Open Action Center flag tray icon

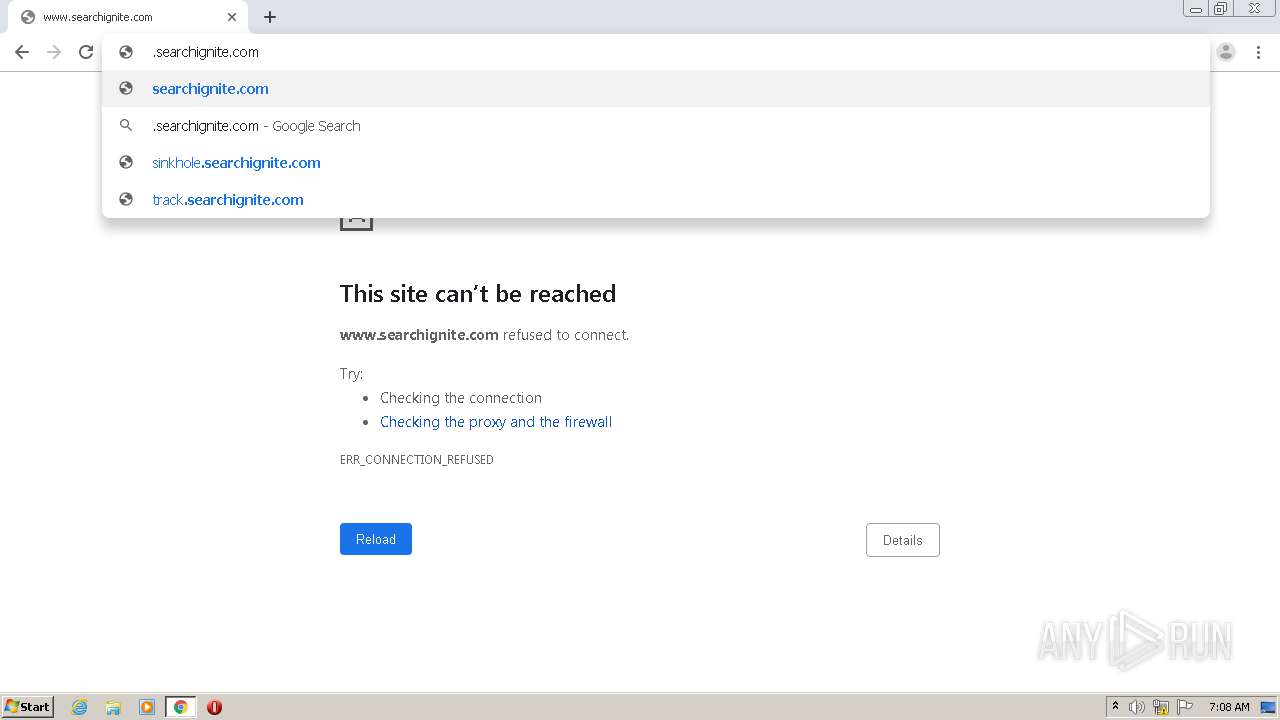coord(1185,707)
